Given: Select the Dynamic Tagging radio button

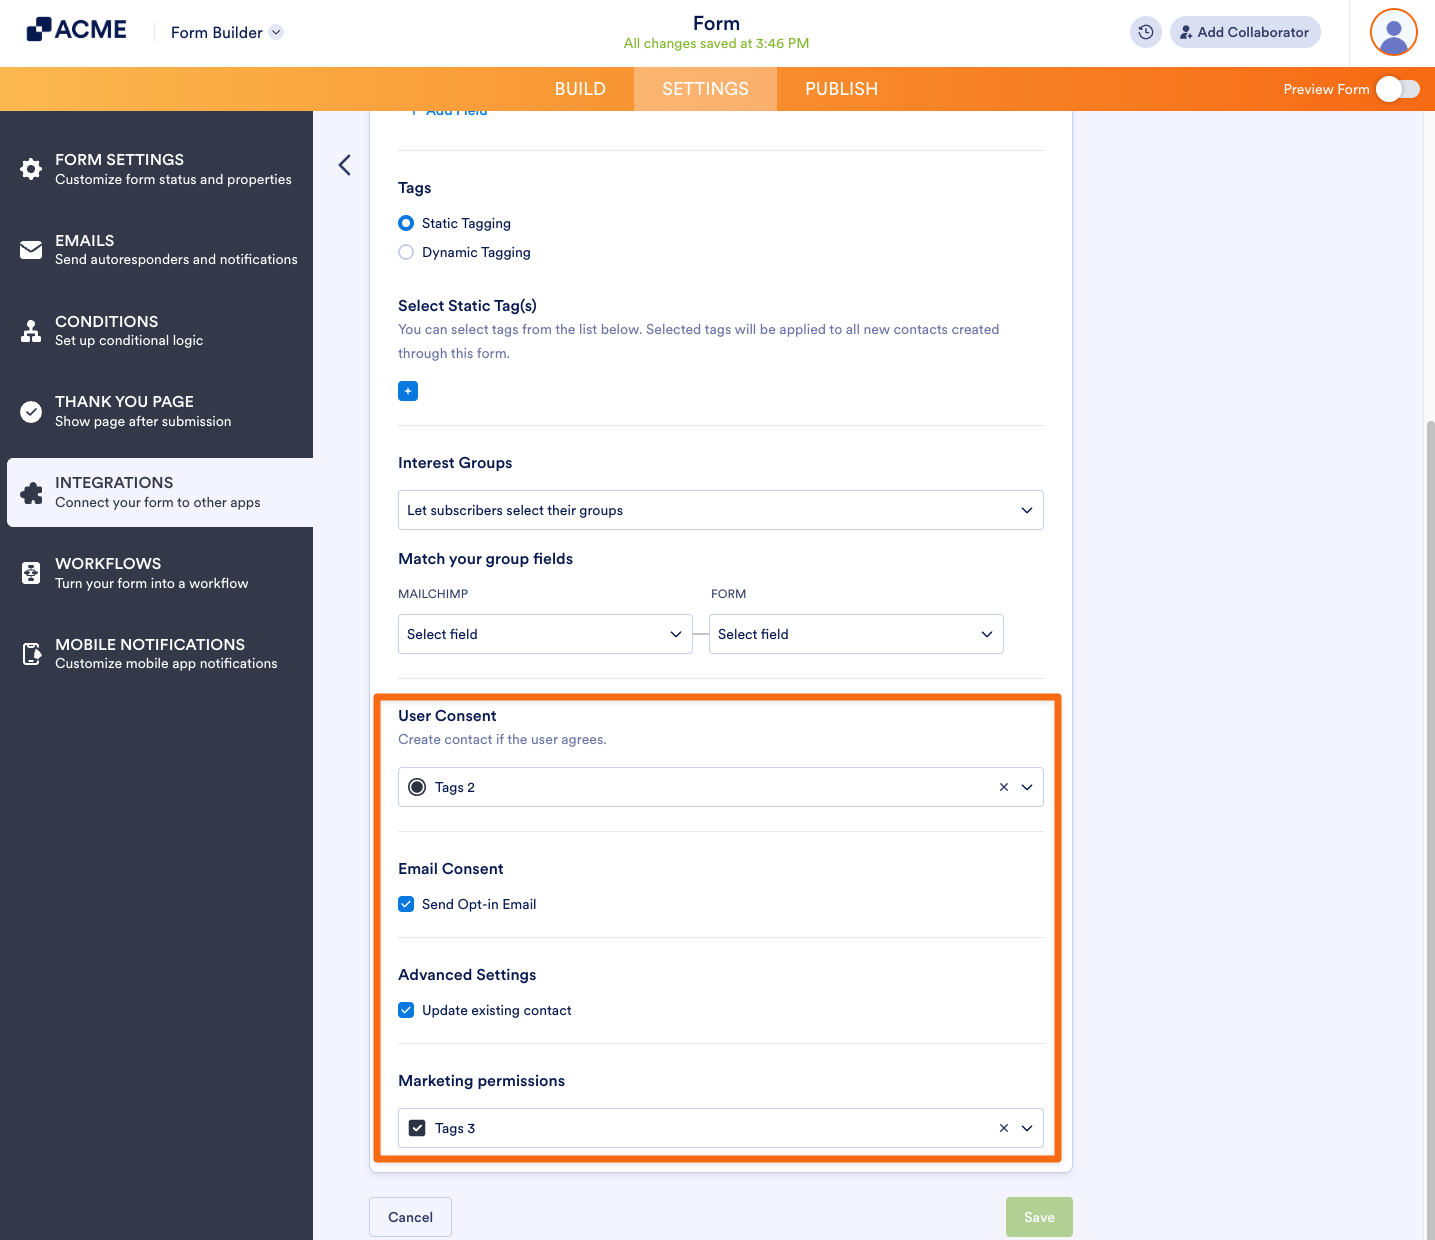Looking at the screenshot, I should pyautogui.click(x=406, y=252).
